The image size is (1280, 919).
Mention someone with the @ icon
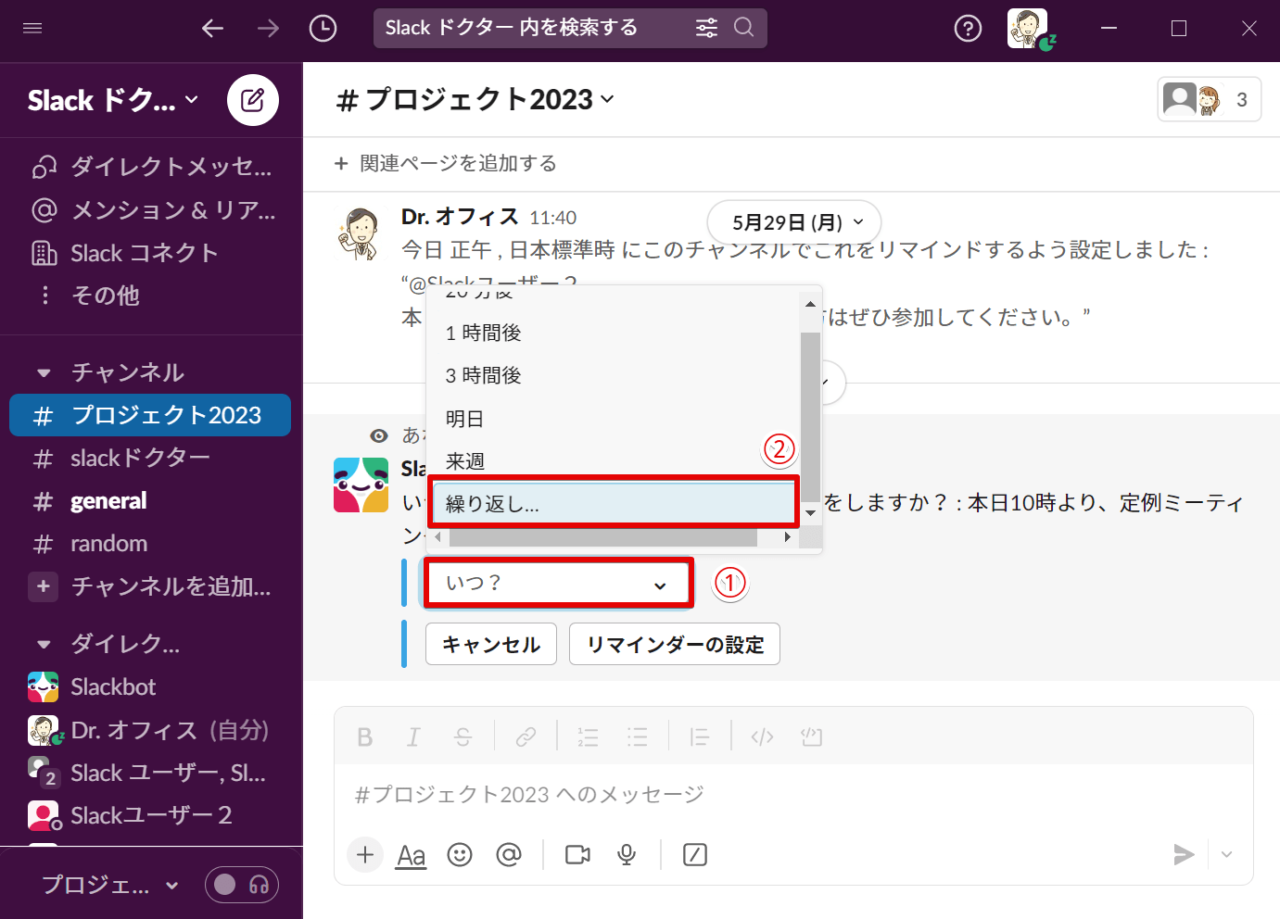[509, 855]
